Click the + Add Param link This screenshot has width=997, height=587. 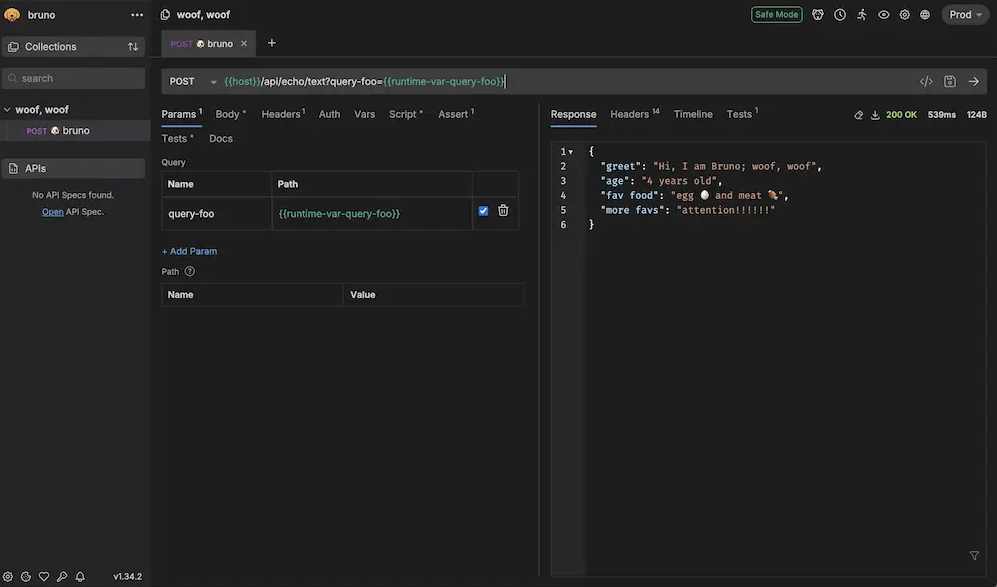click(x=189, y=251)
